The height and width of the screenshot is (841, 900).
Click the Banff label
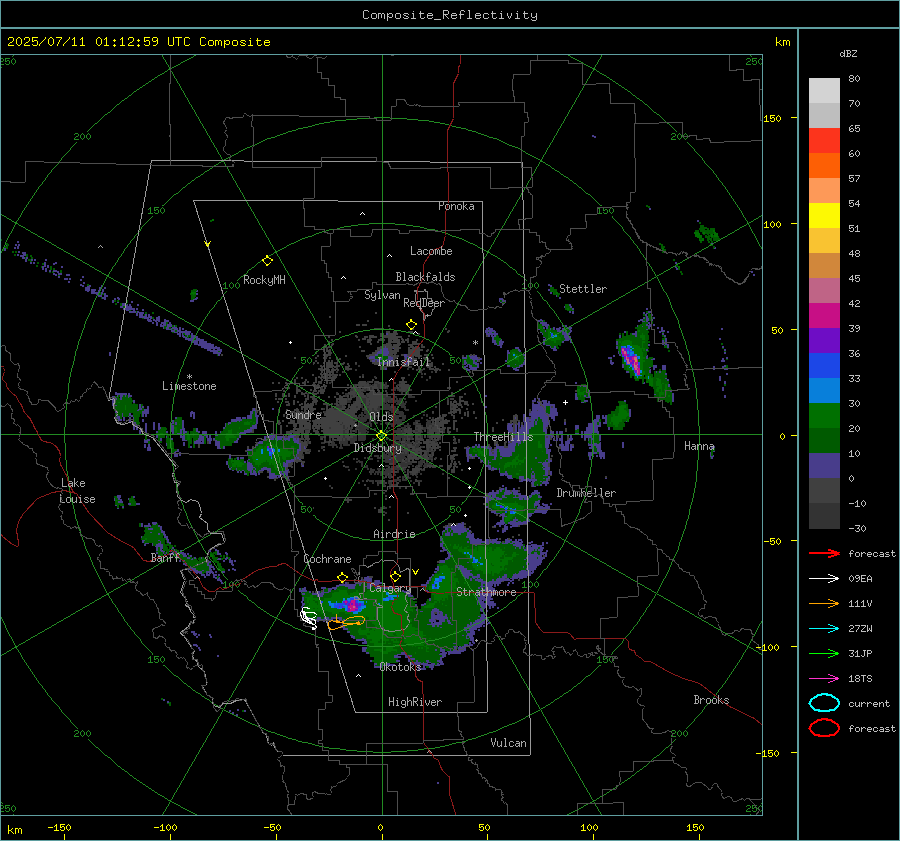coord(165,558)
